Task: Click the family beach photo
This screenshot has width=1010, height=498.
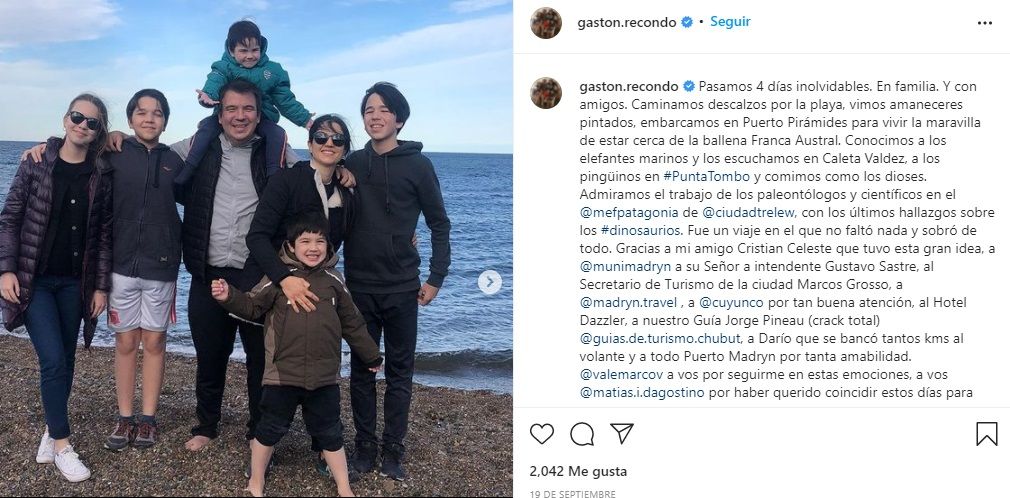Action: 256,249
